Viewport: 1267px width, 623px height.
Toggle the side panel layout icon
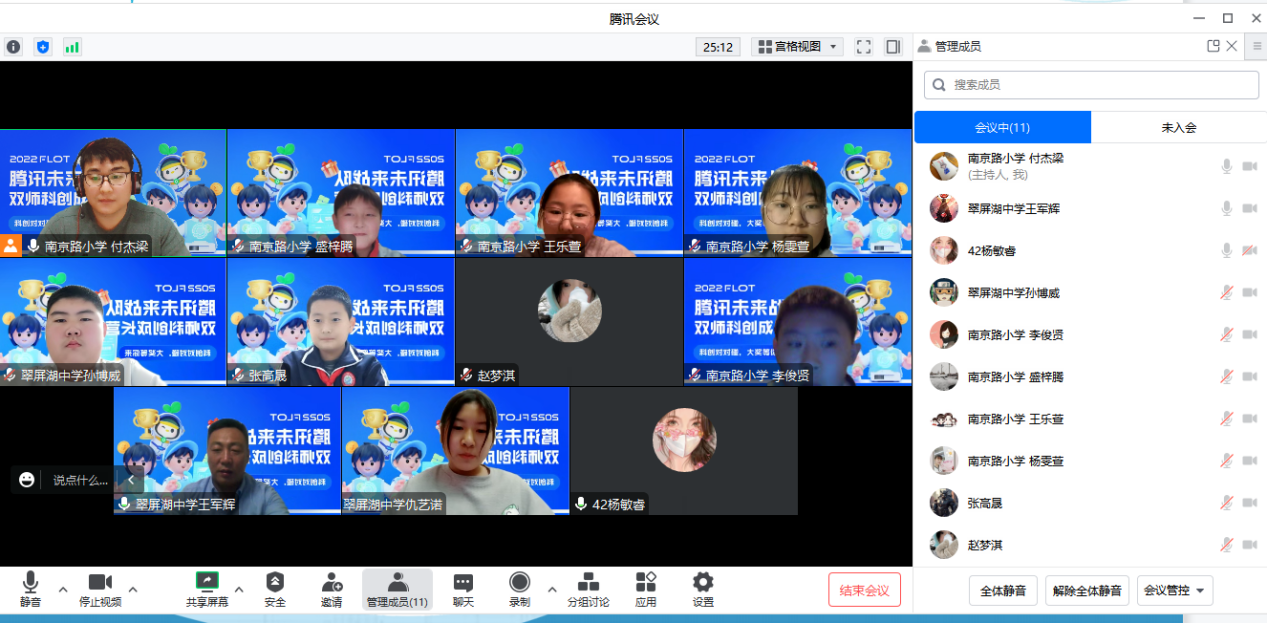coord(893,46)
